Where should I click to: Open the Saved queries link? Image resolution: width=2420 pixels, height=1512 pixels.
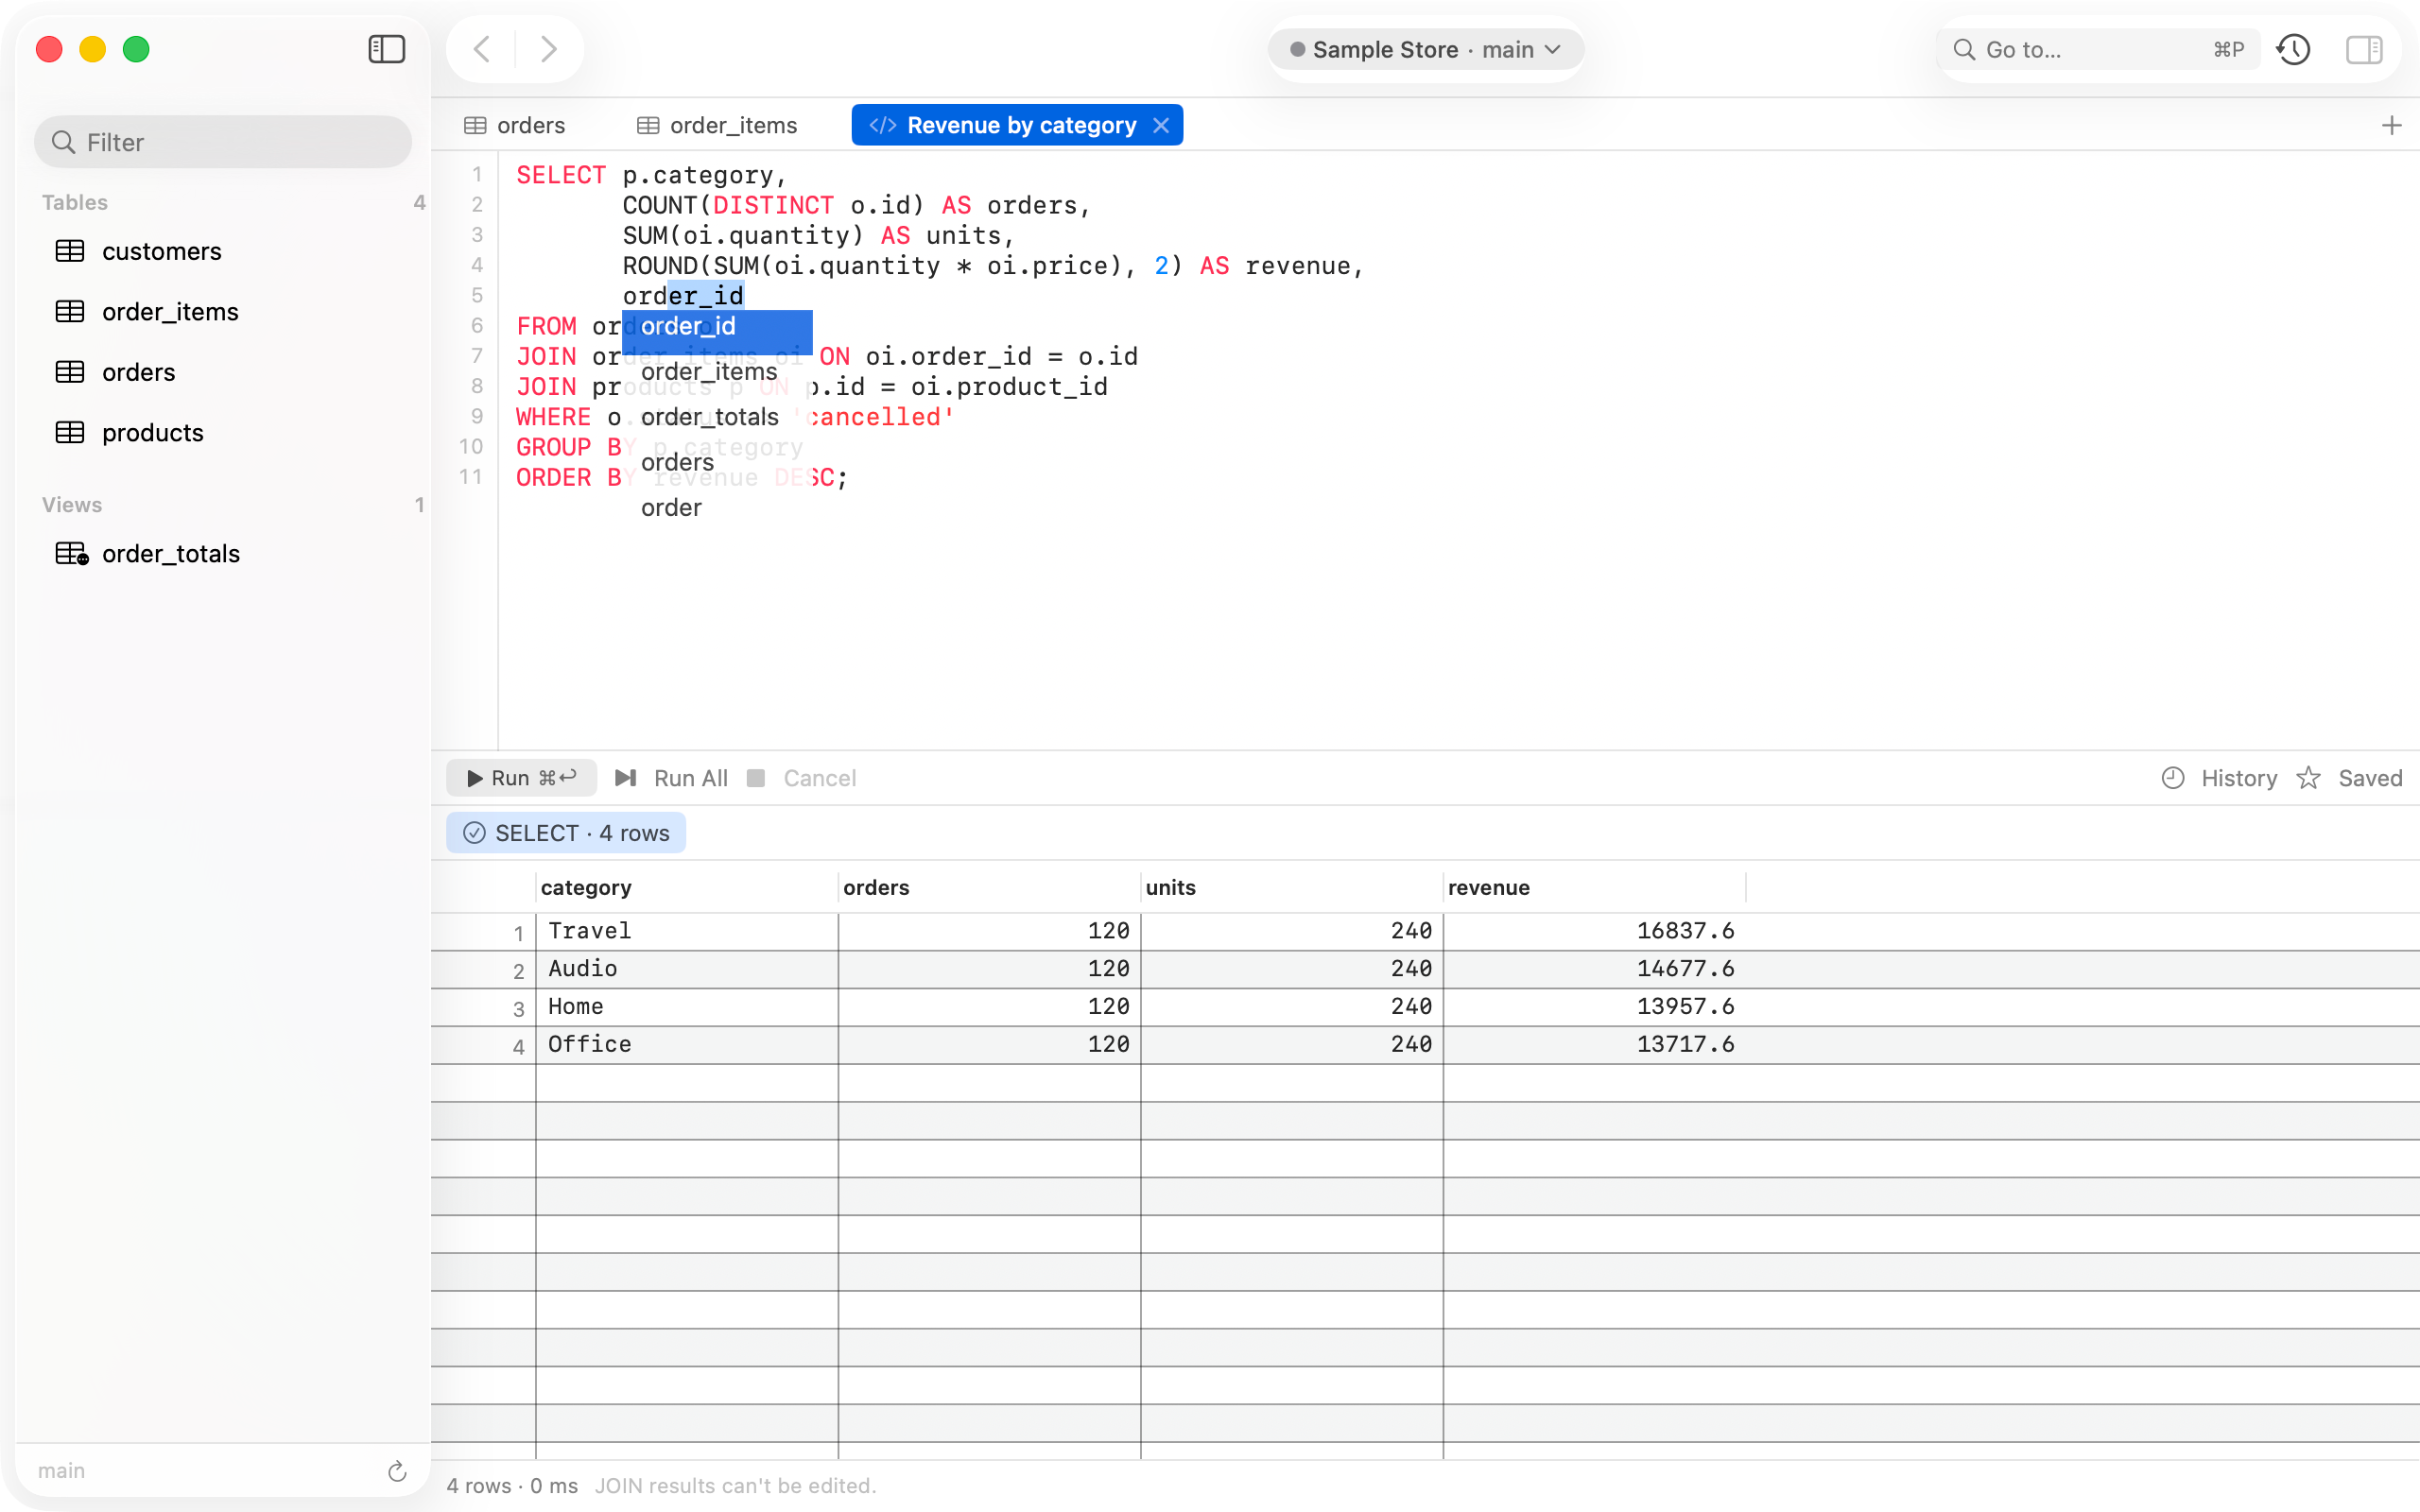(2369, 778)
